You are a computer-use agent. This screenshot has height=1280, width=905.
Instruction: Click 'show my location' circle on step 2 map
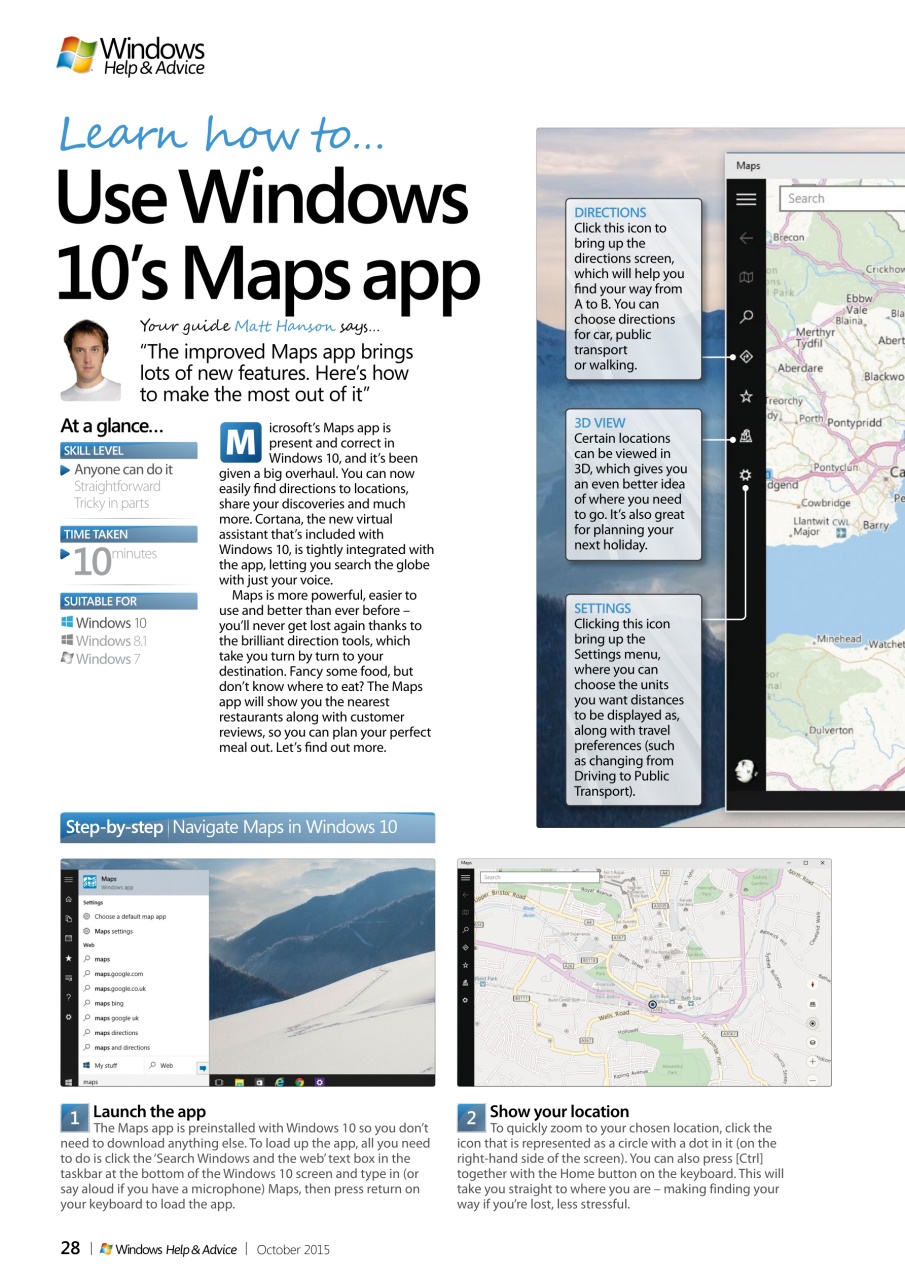812,1024
